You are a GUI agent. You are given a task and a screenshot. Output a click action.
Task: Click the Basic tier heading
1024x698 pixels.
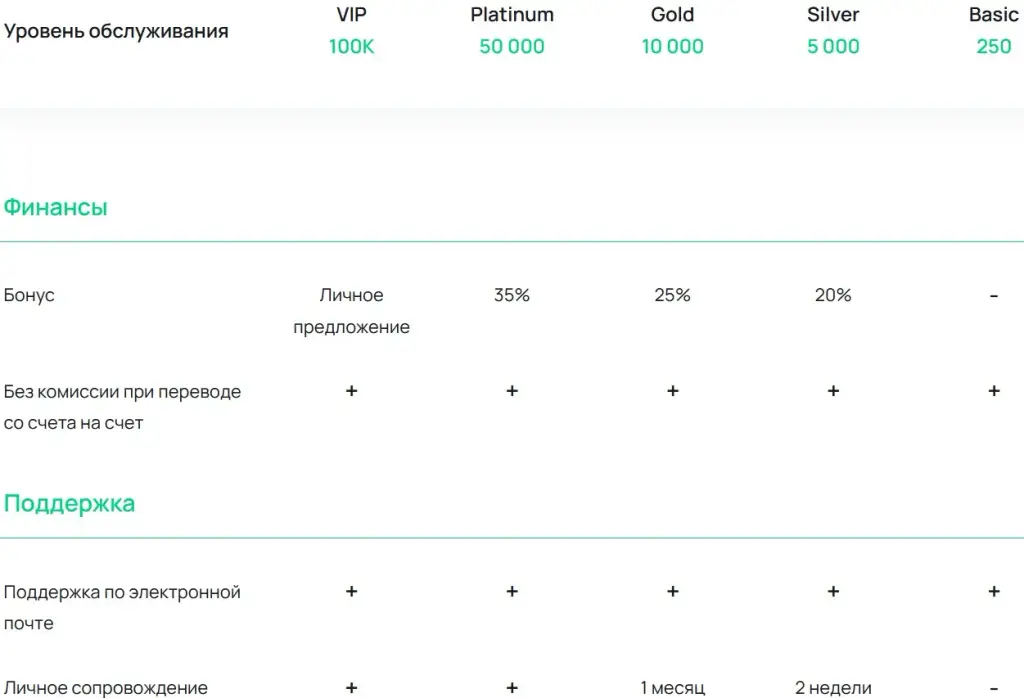pos(993,14)
